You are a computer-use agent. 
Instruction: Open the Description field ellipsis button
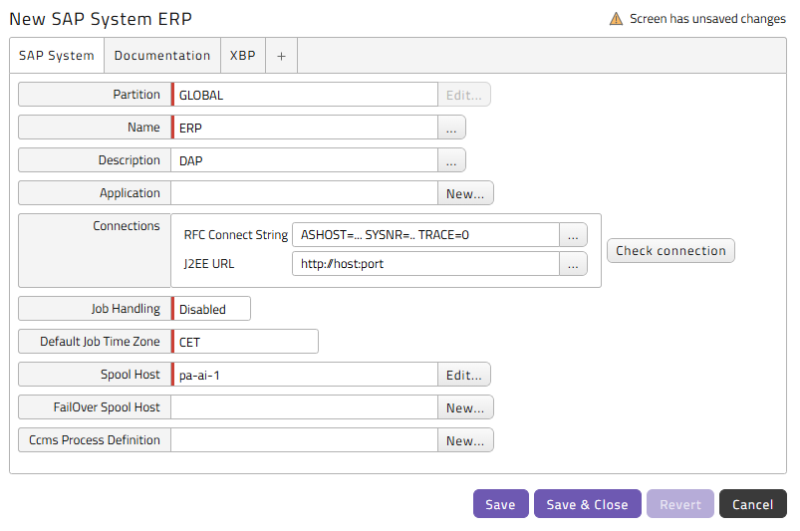coord(452,160)
